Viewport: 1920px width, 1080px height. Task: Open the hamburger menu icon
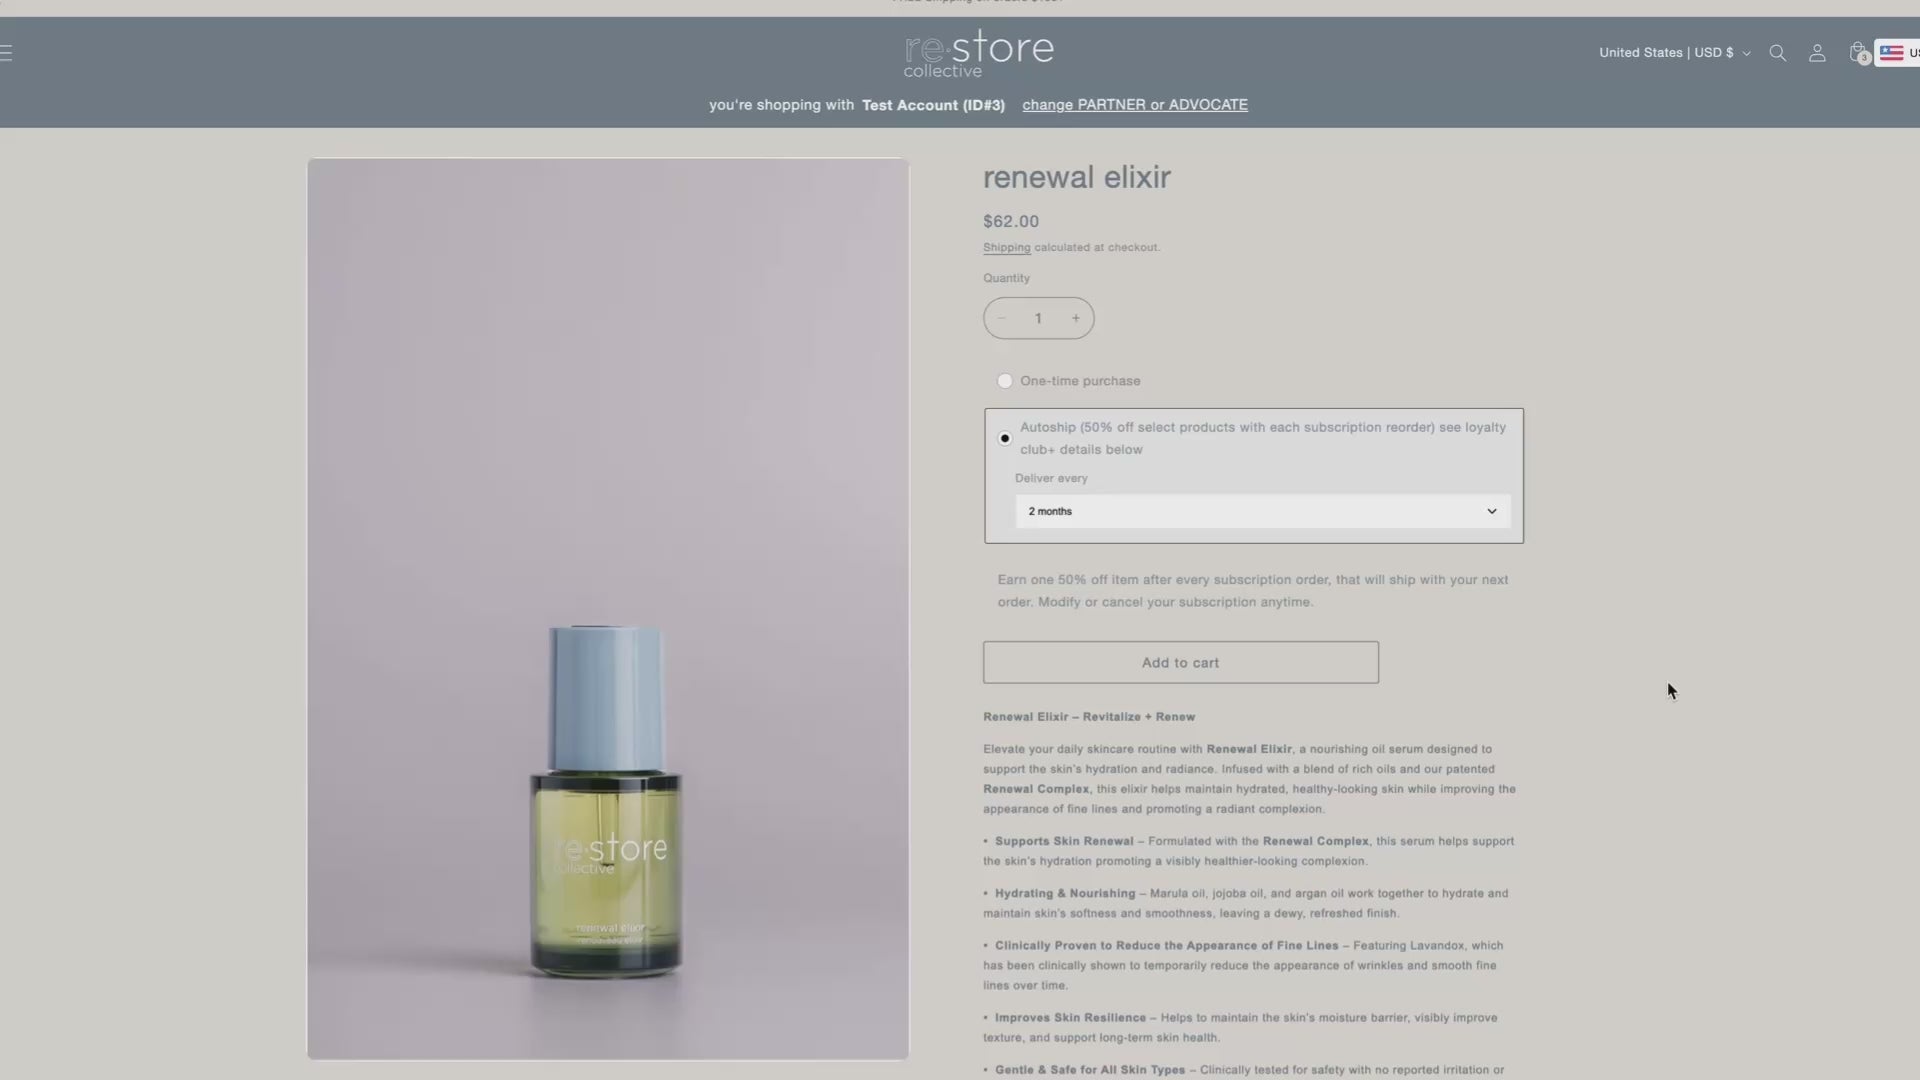[6, 53]
